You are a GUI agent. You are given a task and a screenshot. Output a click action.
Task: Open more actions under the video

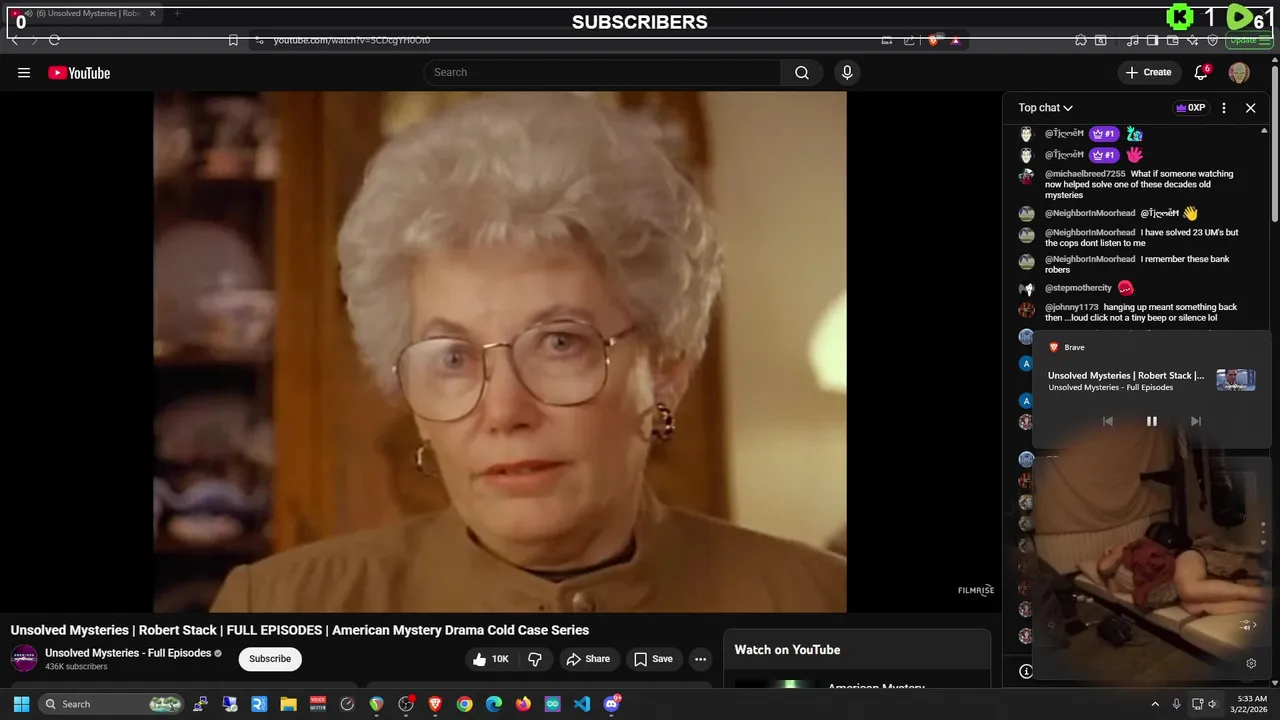700,659
